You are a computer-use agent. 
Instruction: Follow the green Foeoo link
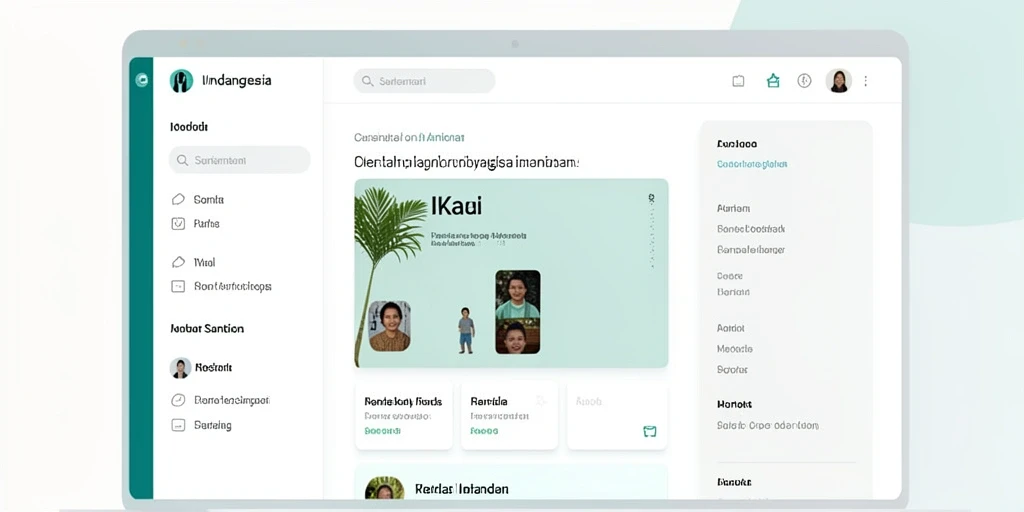click(484, 431)
